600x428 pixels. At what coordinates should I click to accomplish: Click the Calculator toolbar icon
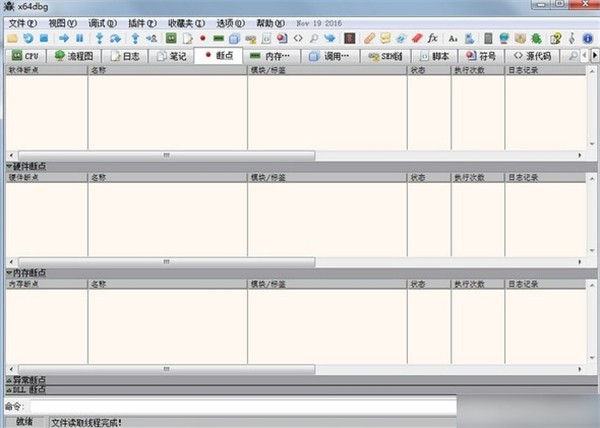point(488,38)
